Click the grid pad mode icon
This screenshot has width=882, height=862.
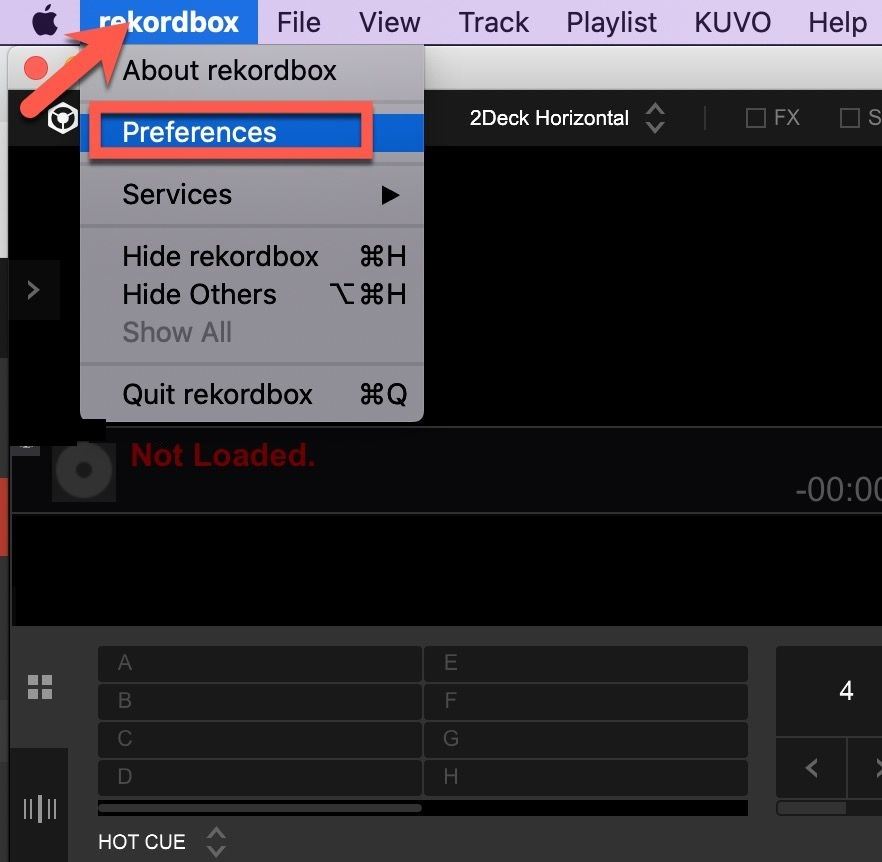40,687
